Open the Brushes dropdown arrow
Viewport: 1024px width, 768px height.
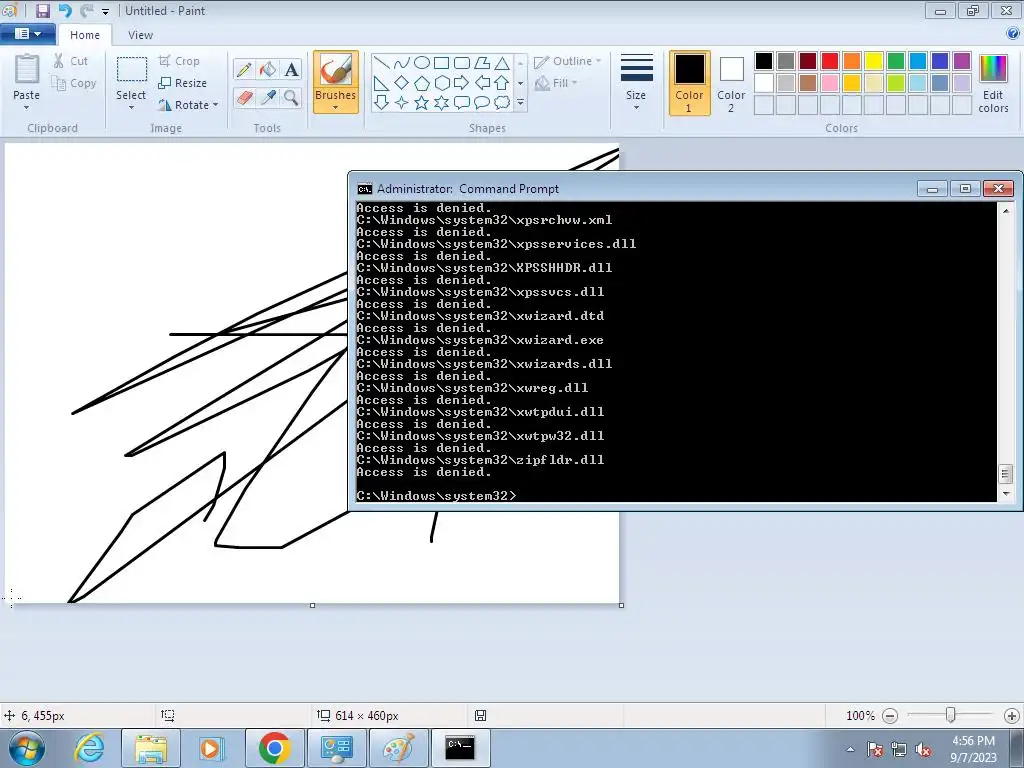336,107
